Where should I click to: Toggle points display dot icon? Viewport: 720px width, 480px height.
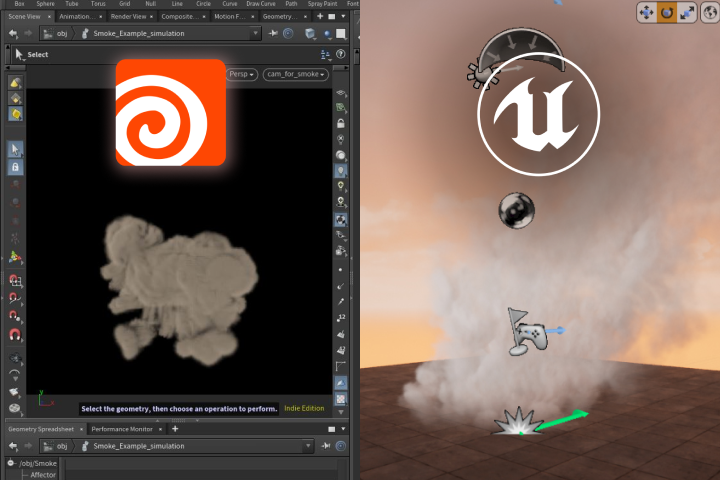click(x=340, y=270)
